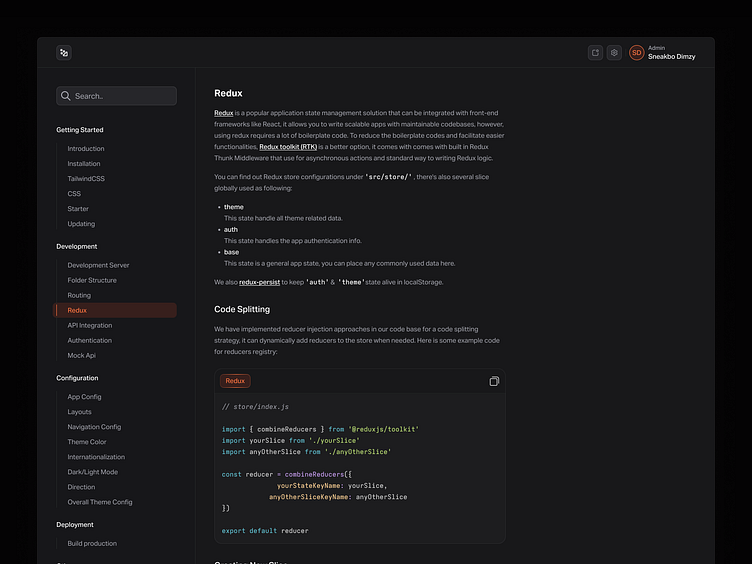Go to the Introduction page

[x=86, y=149]
